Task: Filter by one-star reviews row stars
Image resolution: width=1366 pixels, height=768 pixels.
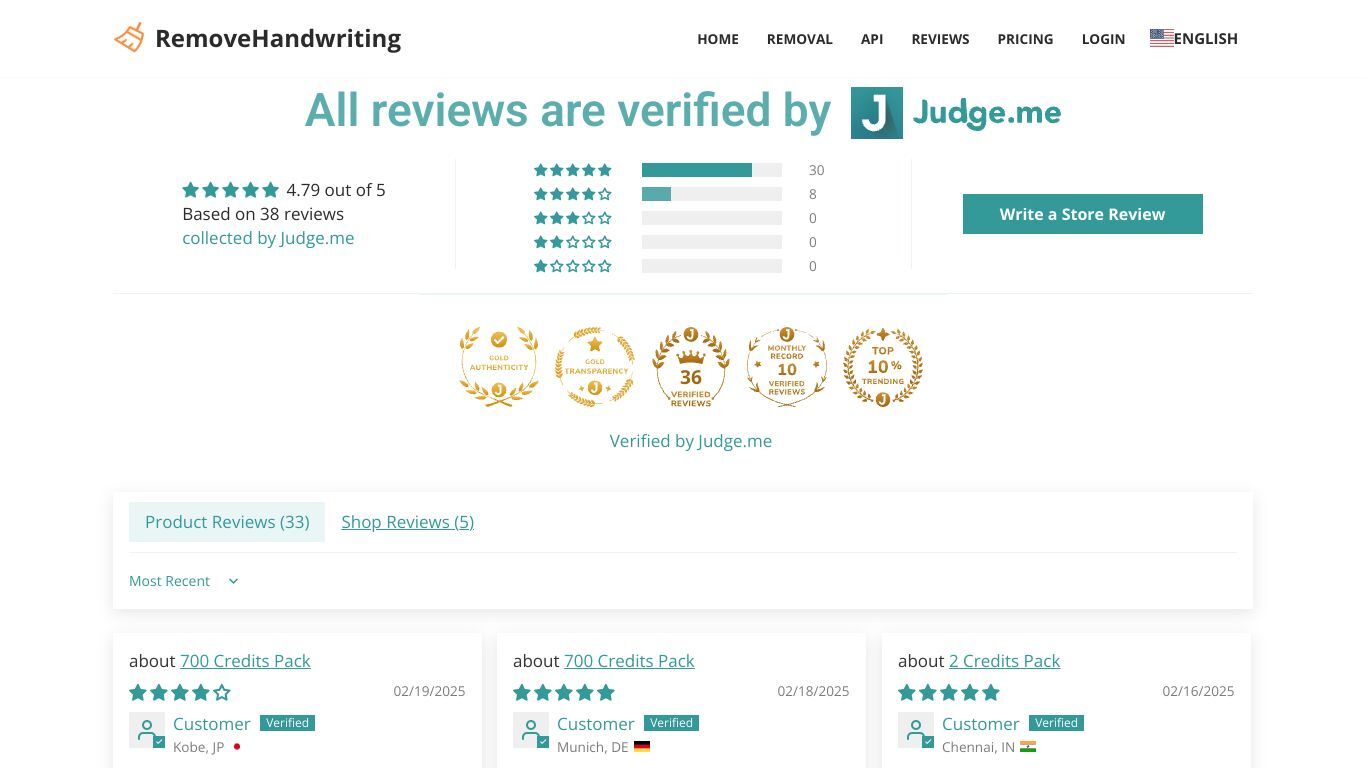Action: coord(573,266)
